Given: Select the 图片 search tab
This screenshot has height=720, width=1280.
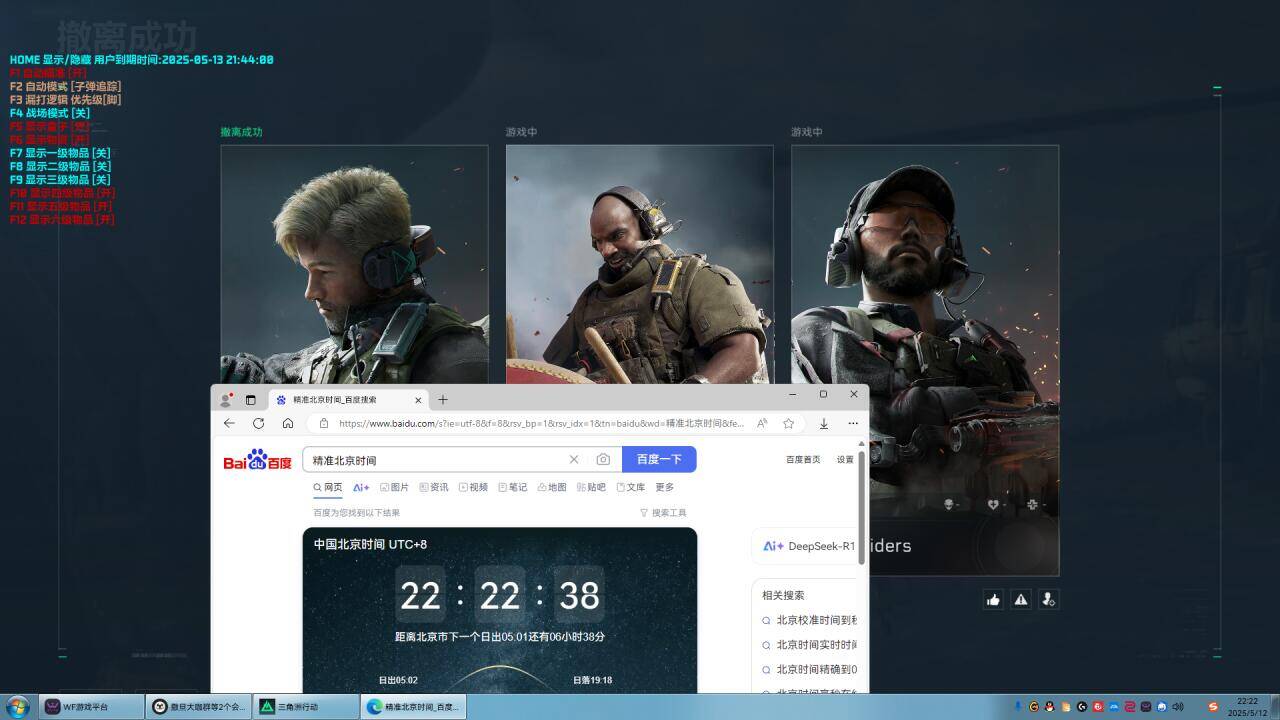Looking at the screenshot, I should click(x=394, y=487).
